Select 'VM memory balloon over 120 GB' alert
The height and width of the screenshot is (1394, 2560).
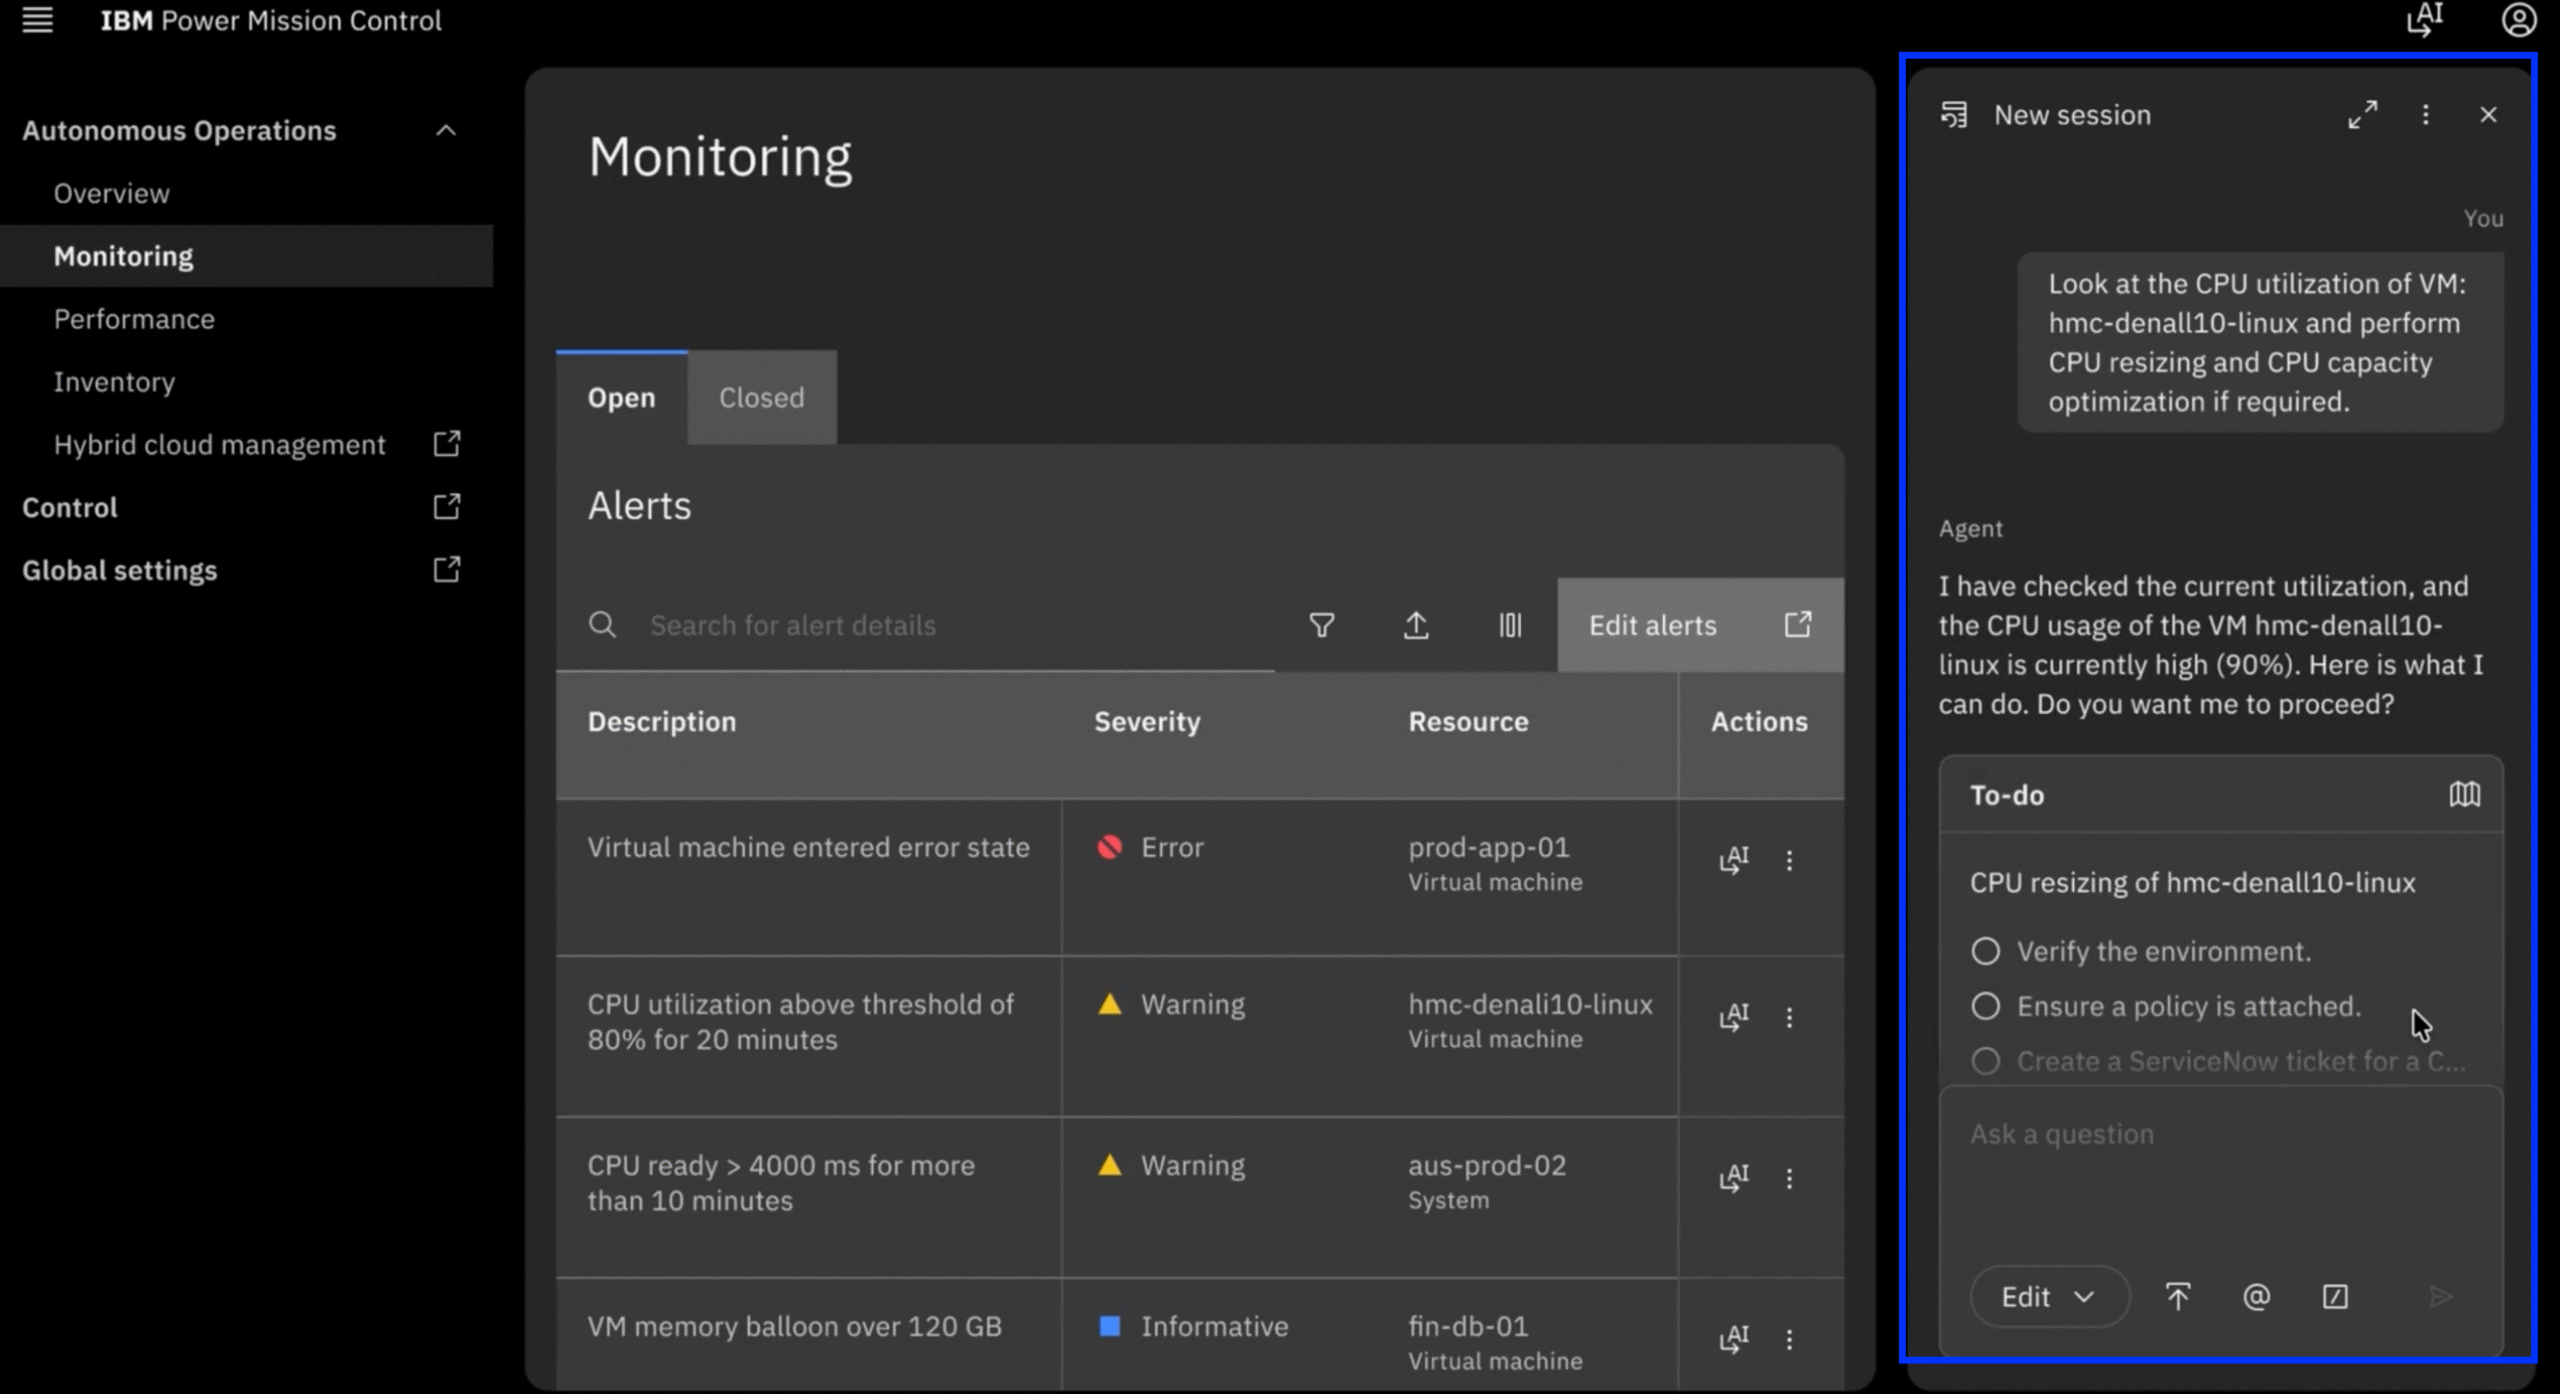(794, 1326)
